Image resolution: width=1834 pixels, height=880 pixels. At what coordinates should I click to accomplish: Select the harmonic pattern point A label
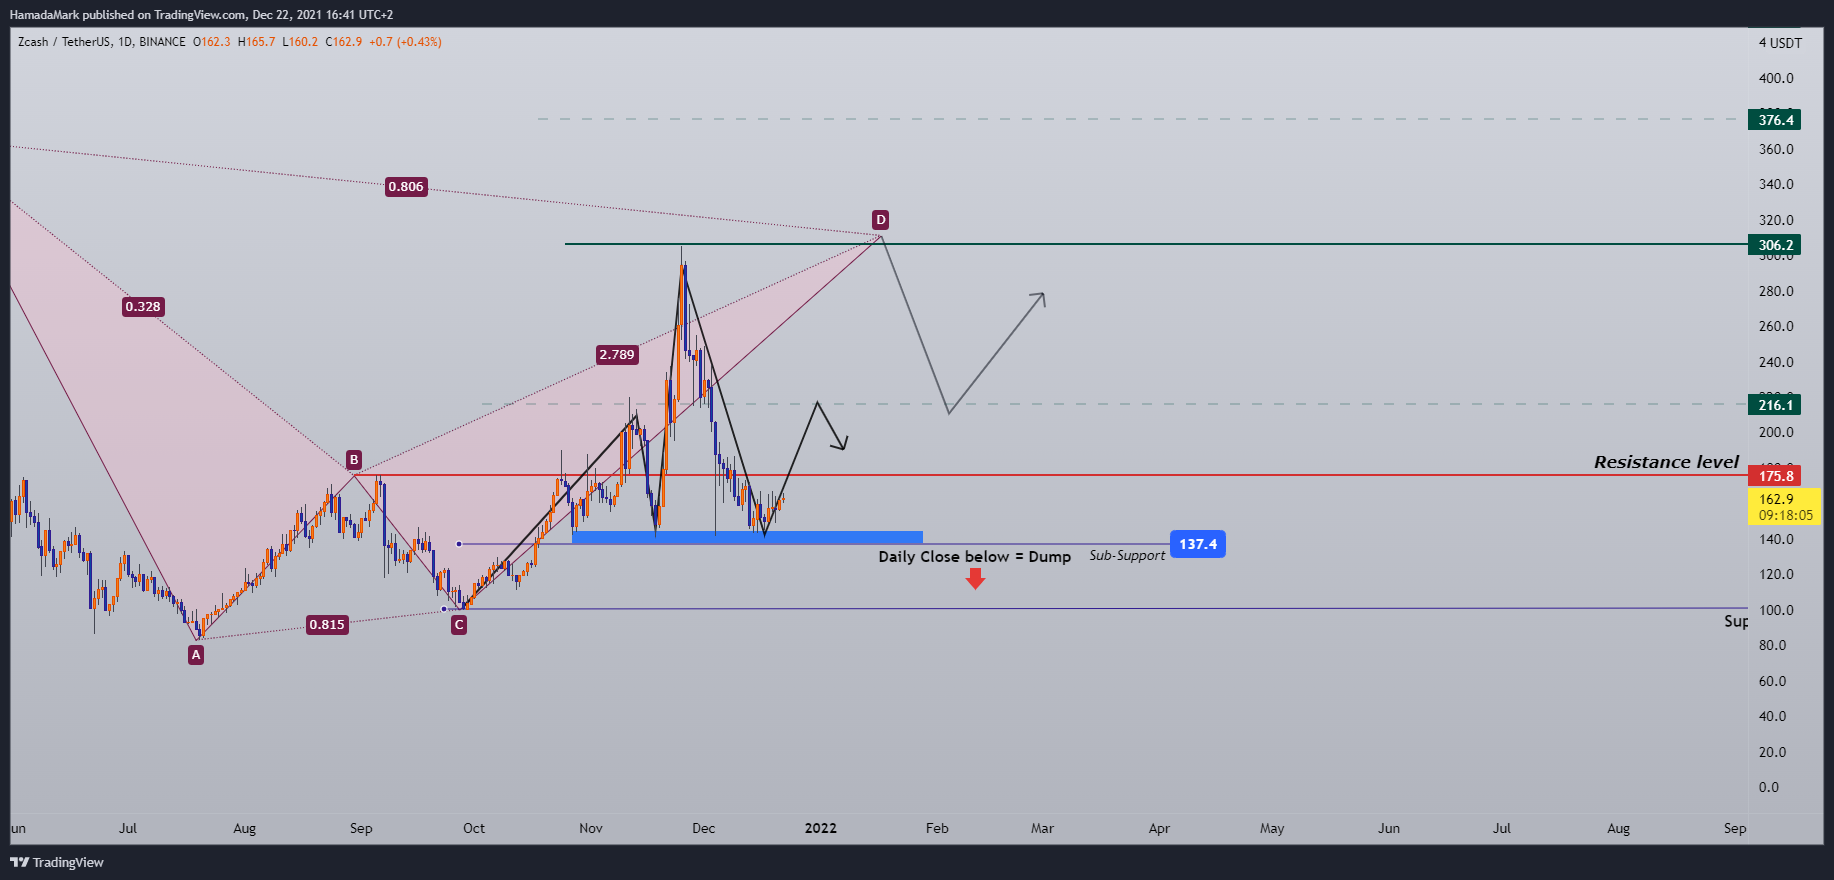[x=196, y=655]
